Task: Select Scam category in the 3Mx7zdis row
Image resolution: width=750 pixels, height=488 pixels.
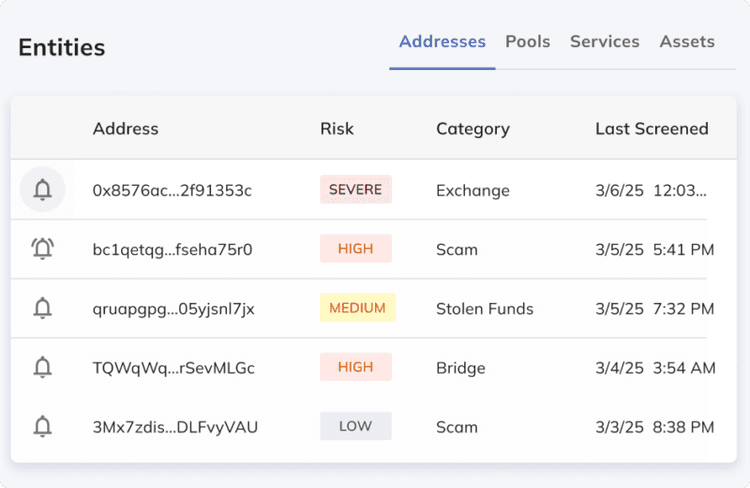Action: (x=457, y=427)
